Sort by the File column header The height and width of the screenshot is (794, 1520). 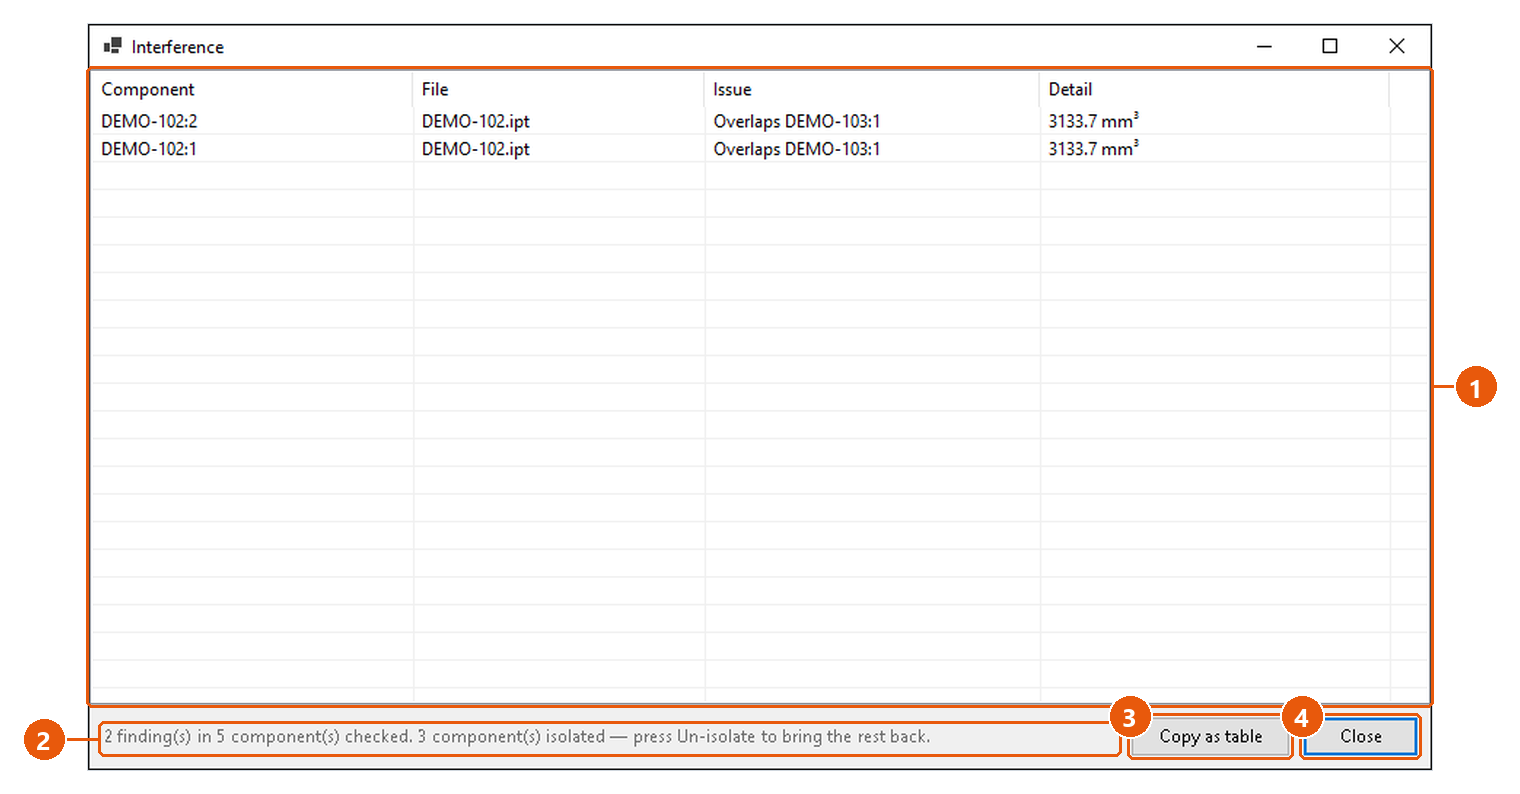pyautogui.click(x=558, y=89)
